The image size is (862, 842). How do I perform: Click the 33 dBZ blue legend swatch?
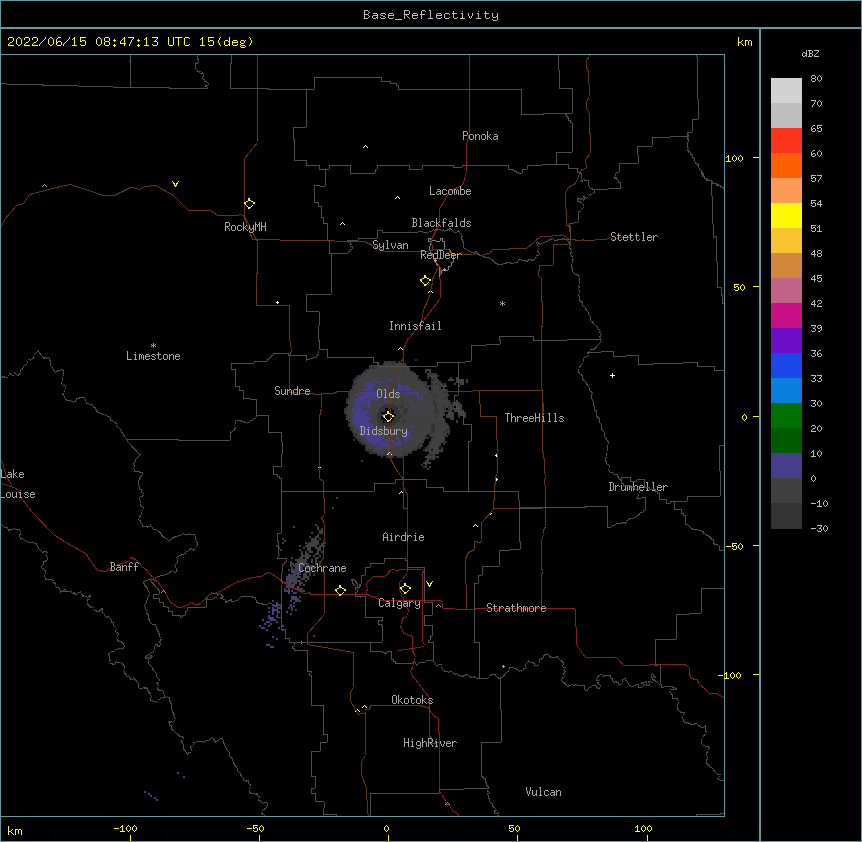(786, 390)
